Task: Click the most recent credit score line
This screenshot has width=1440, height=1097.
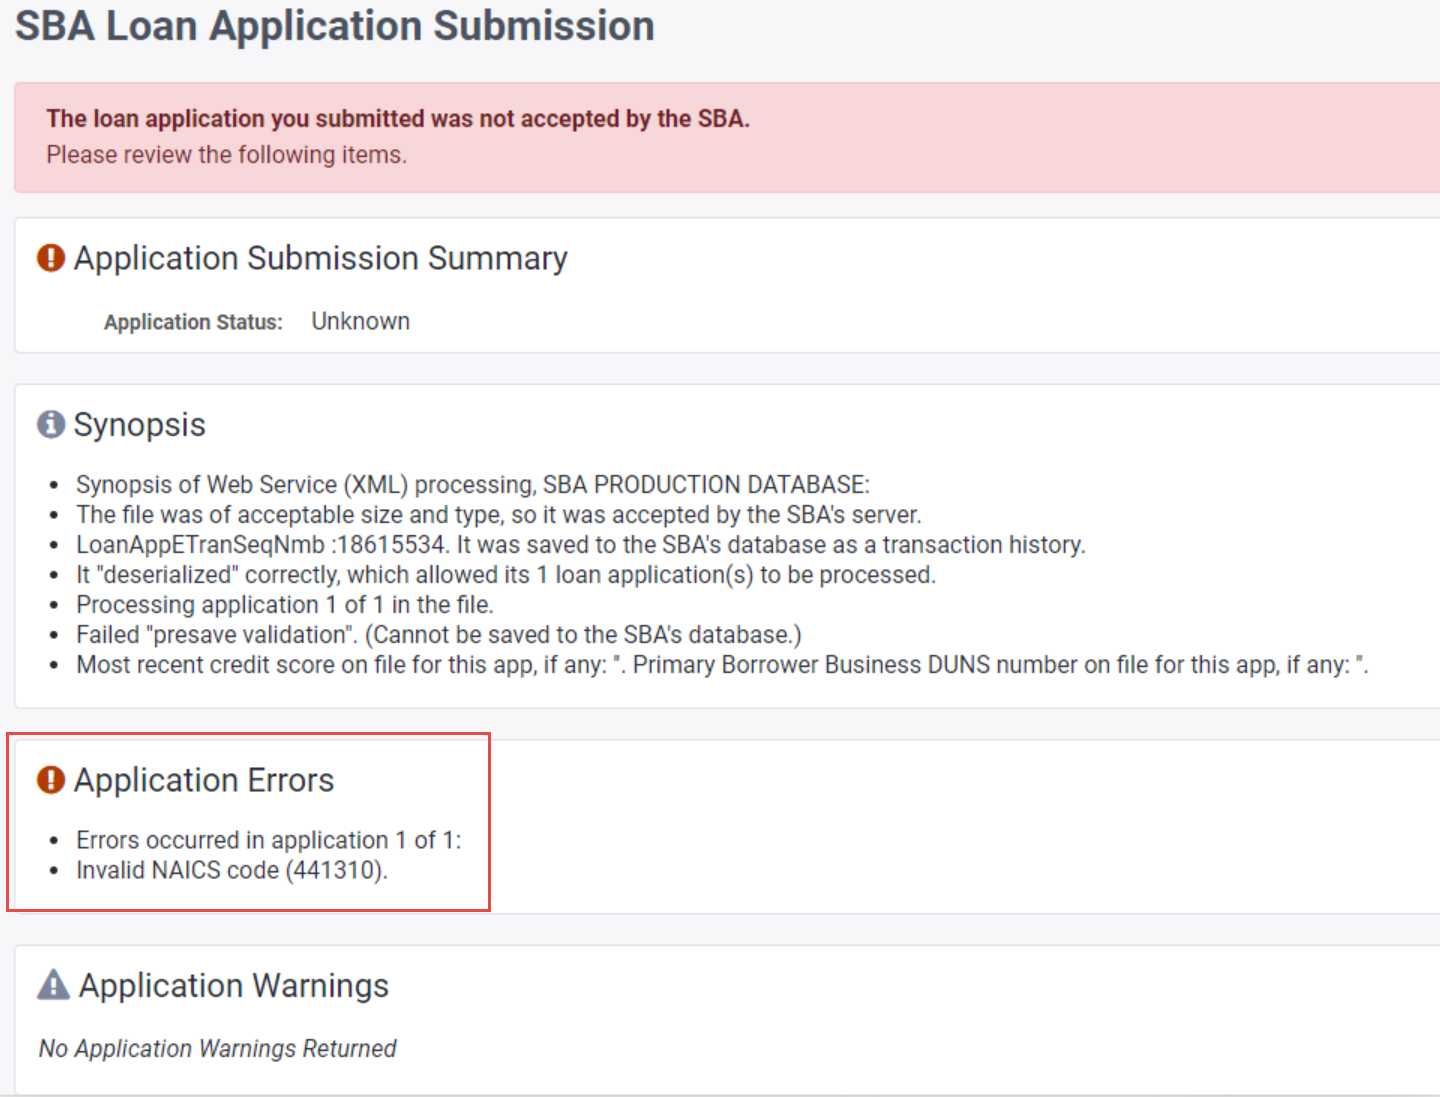Action: [721, 665]
